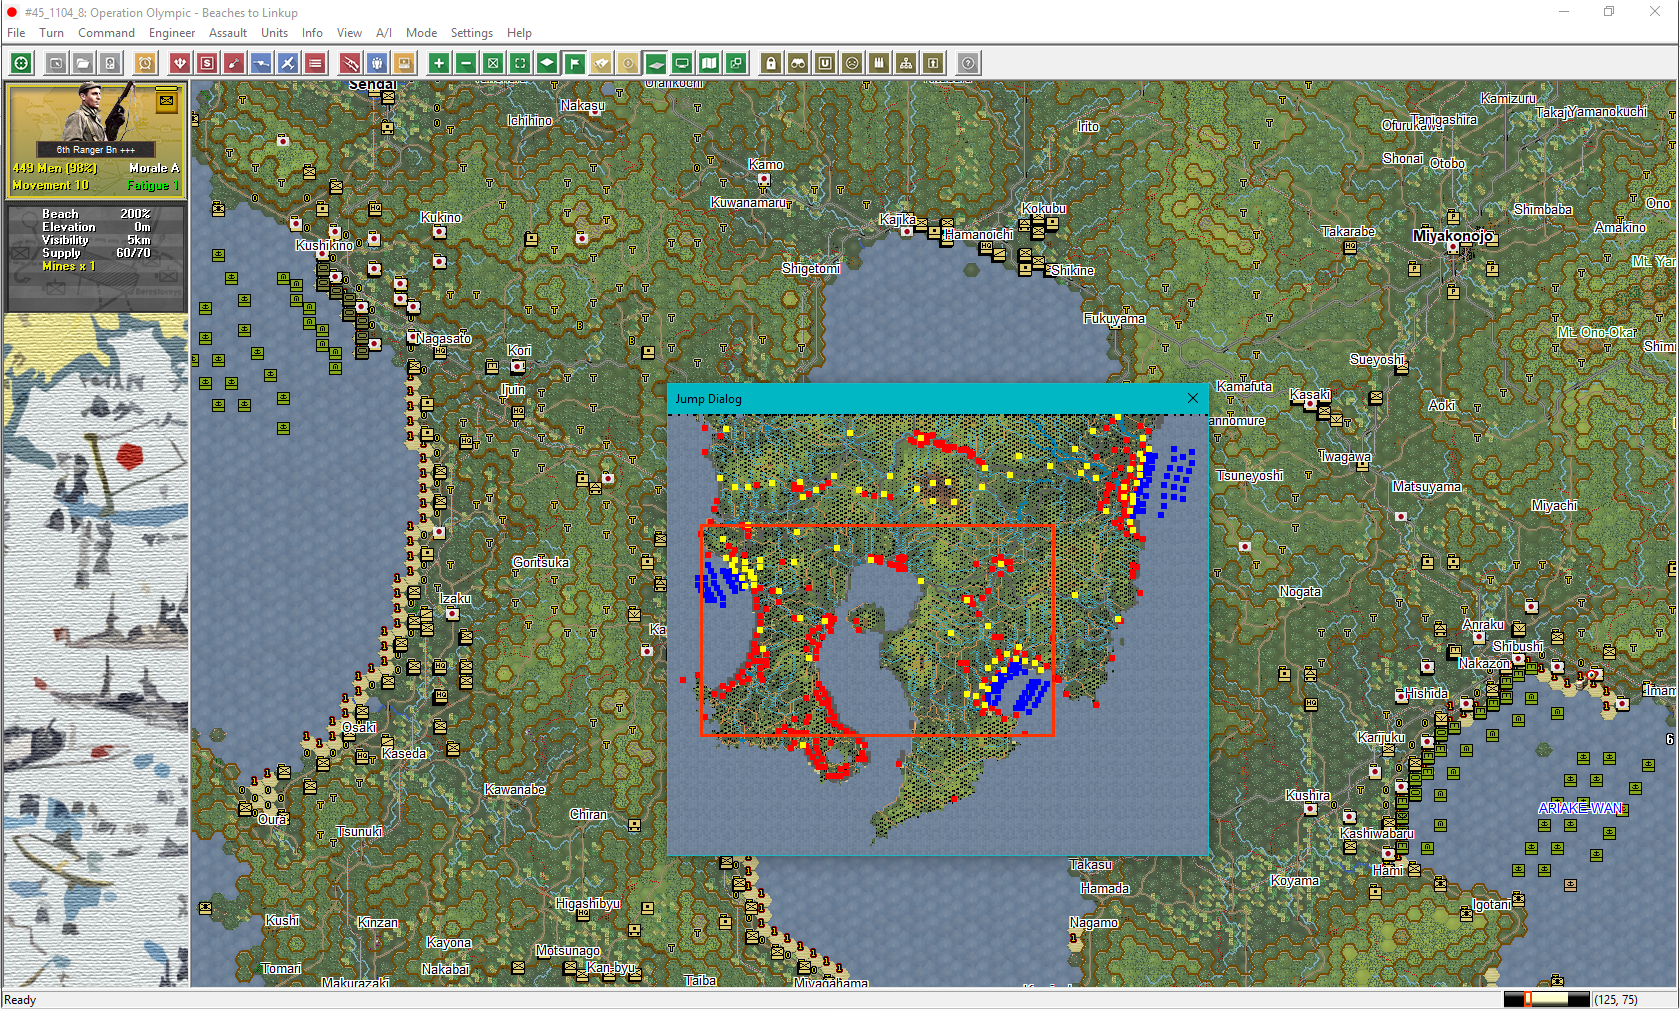
Task: Open the air strike airplane icon
Action: pyautogui.click(x=288, y=63)
